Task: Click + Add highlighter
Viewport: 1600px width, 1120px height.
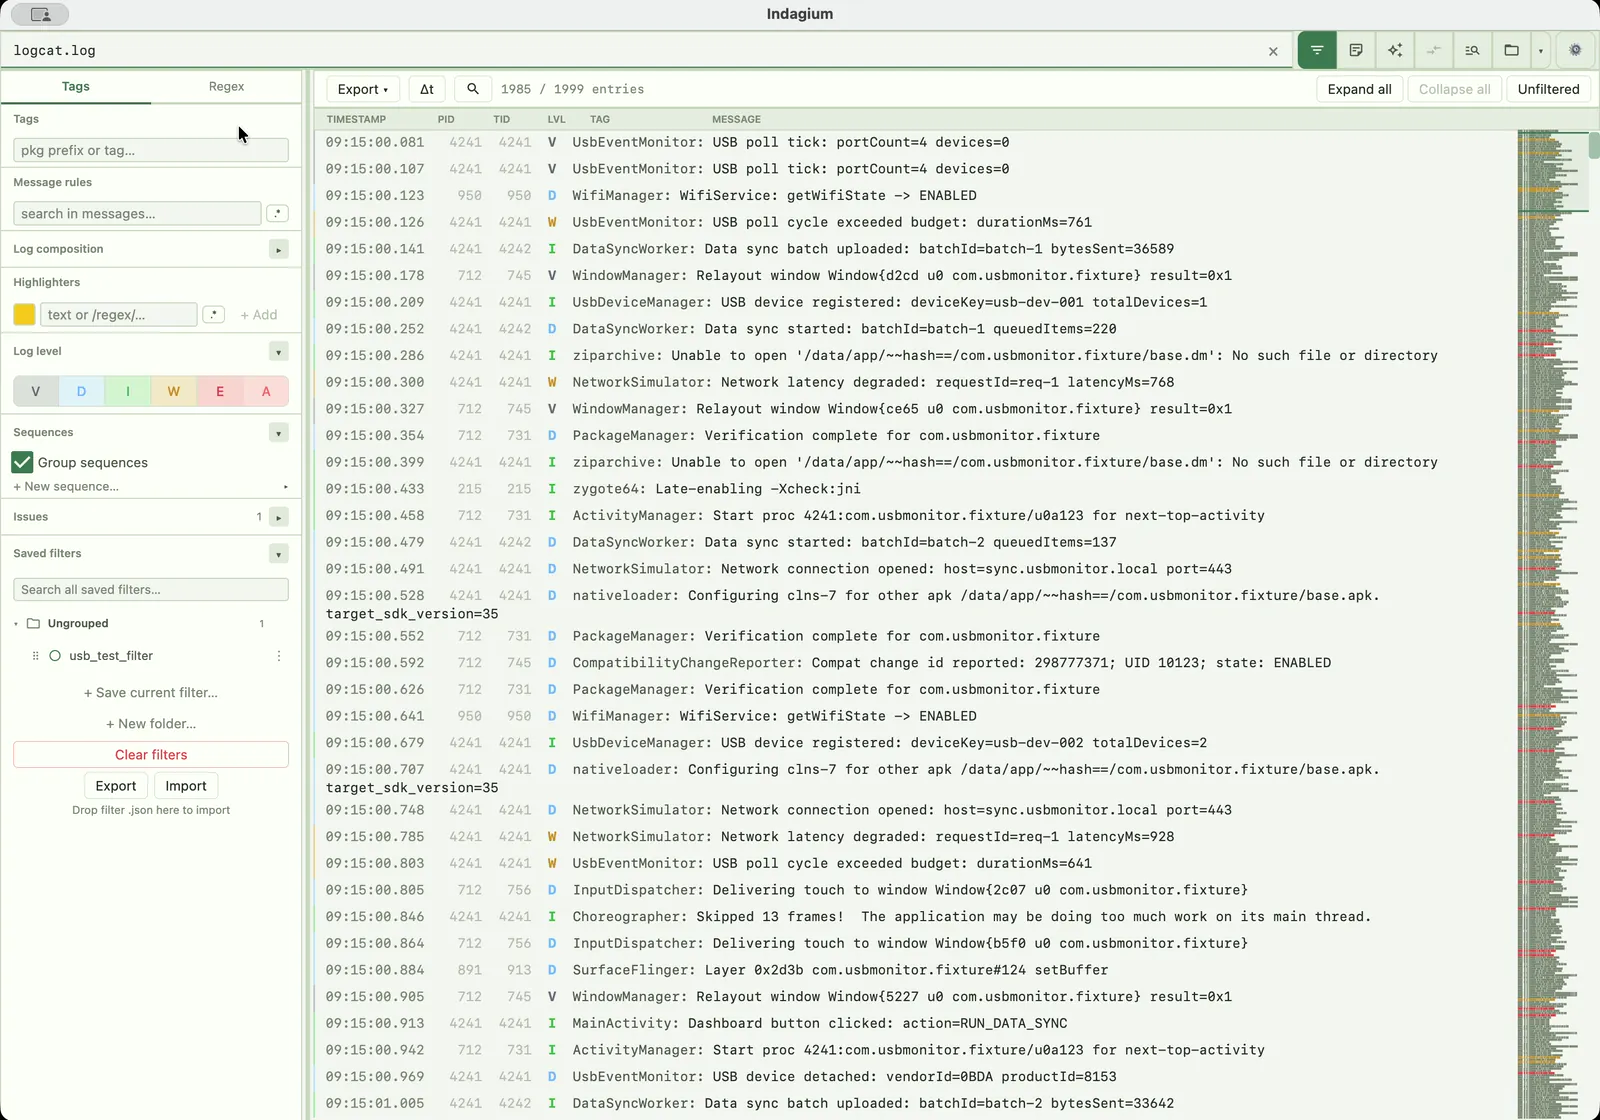Action: point(259,314)
